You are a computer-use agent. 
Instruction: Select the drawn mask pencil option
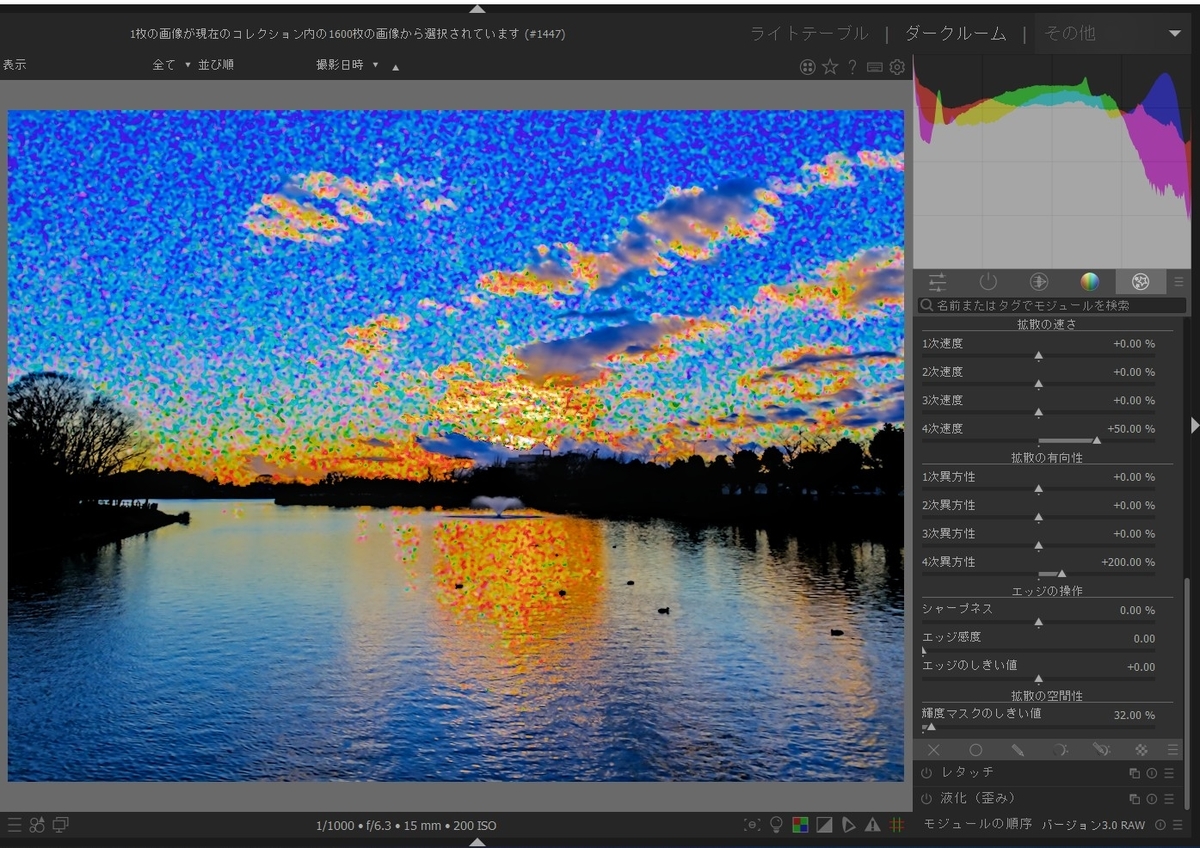point(1017,750)
